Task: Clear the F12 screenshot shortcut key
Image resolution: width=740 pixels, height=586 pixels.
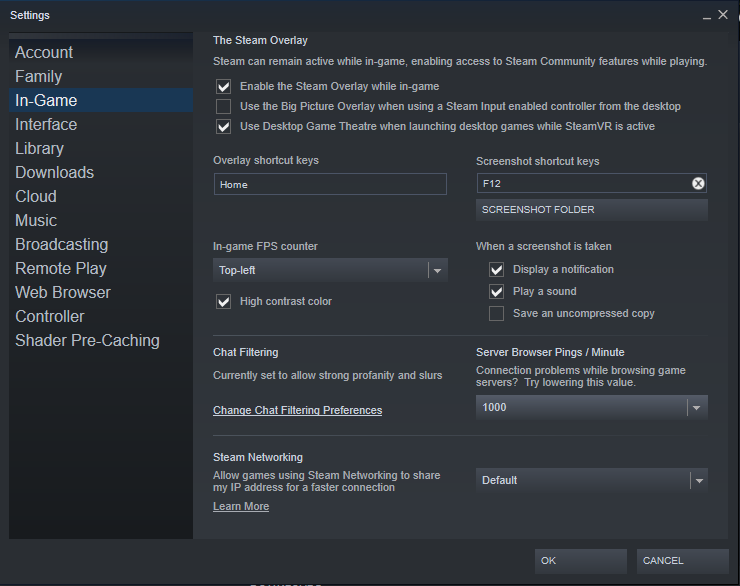Action: point(698,184)
